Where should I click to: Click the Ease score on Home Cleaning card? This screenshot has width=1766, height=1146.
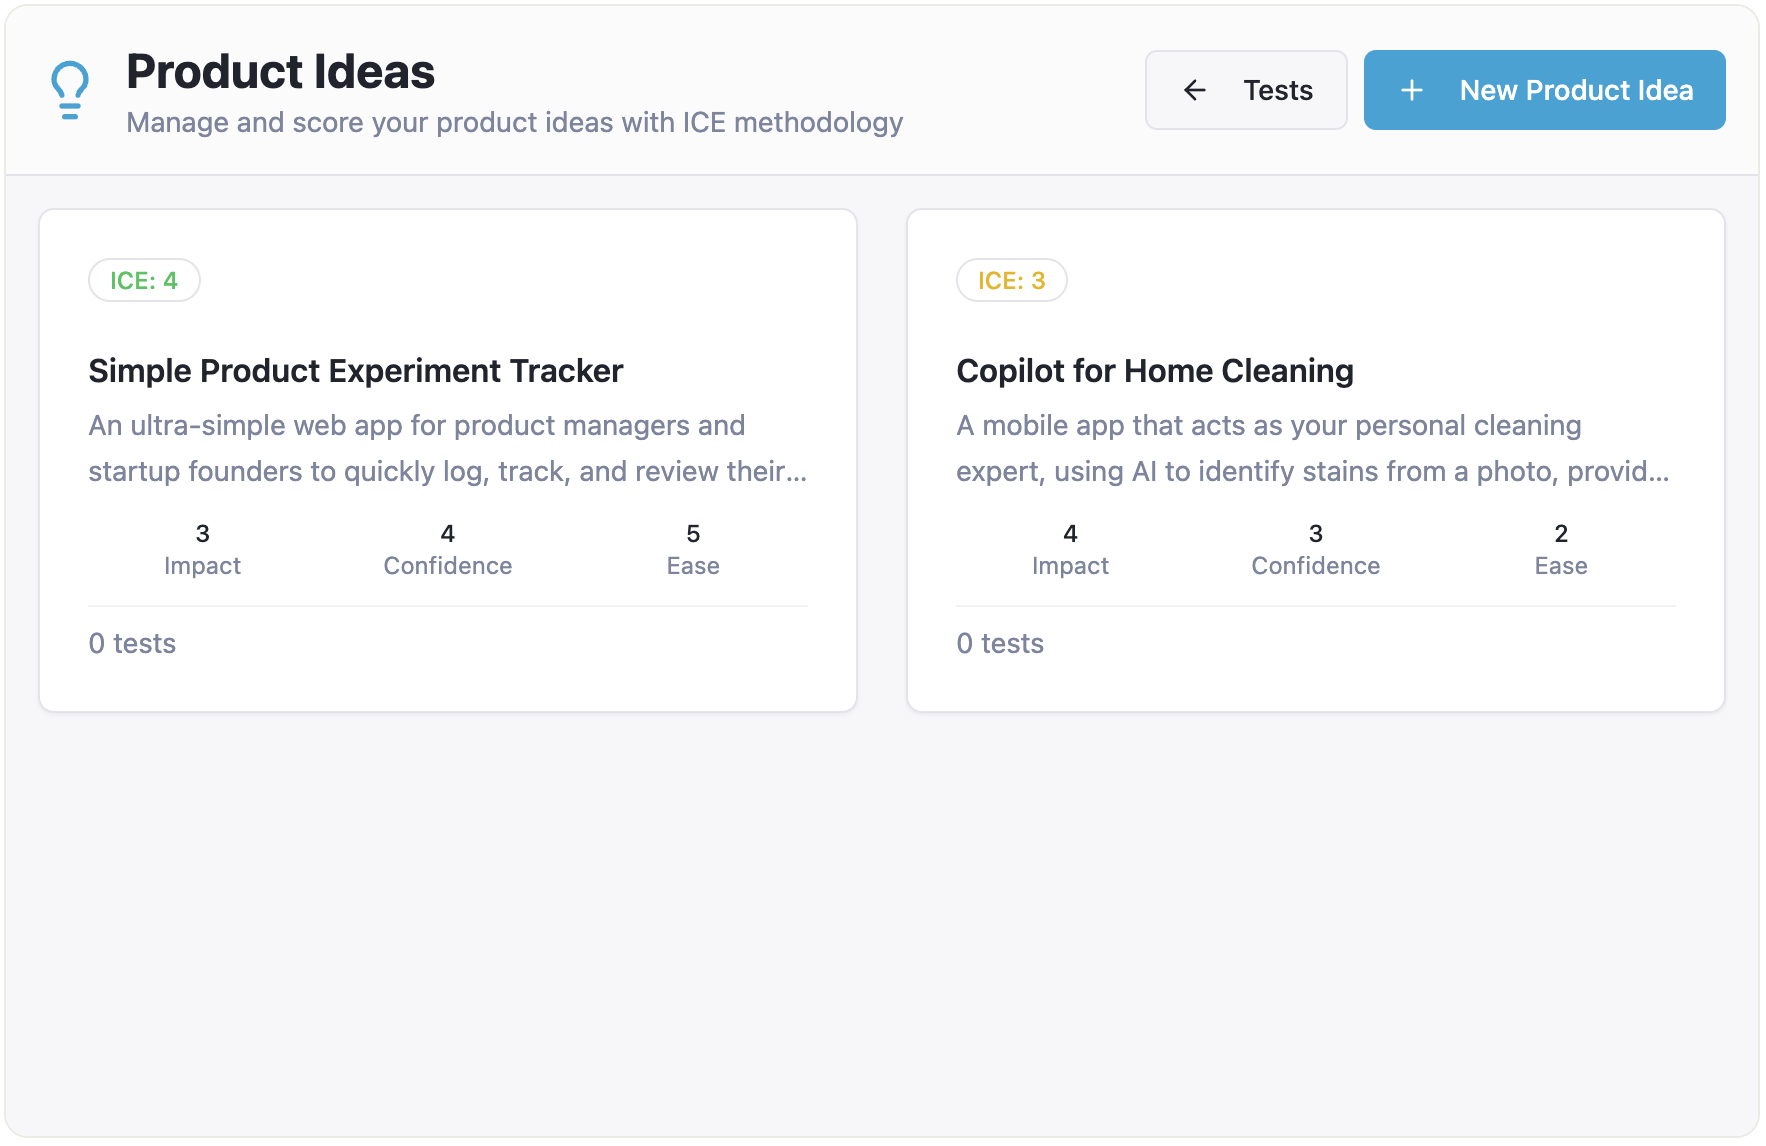click(1560, 548)
